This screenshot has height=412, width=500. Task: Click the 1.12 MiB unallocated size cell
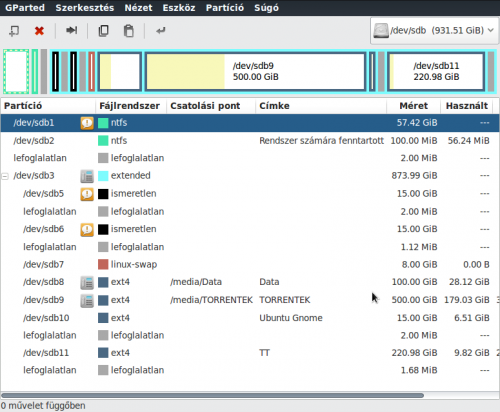(x=419, y=247)
